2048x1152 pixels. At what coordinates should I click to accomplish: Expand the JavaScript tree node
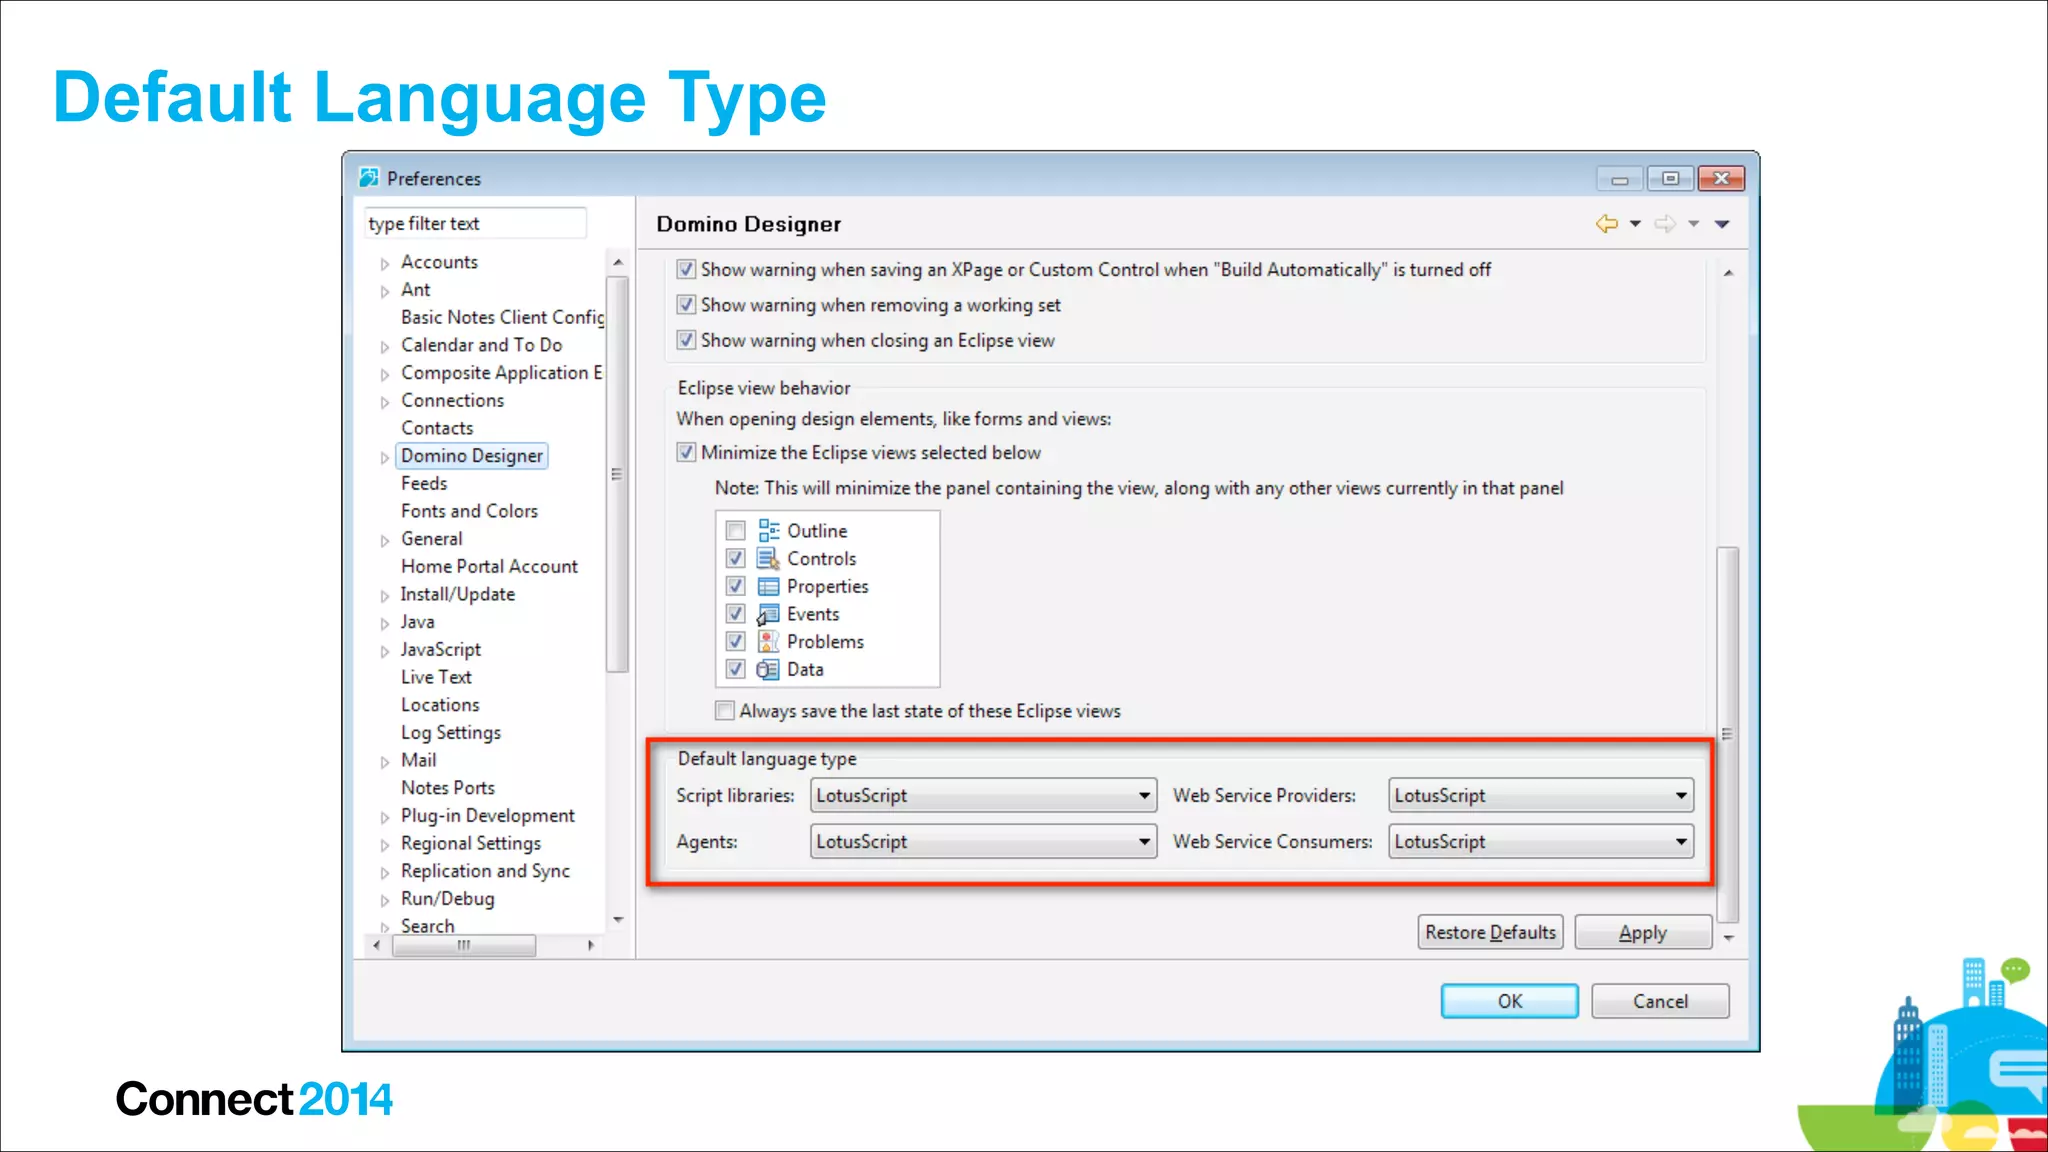click(385, 652)
